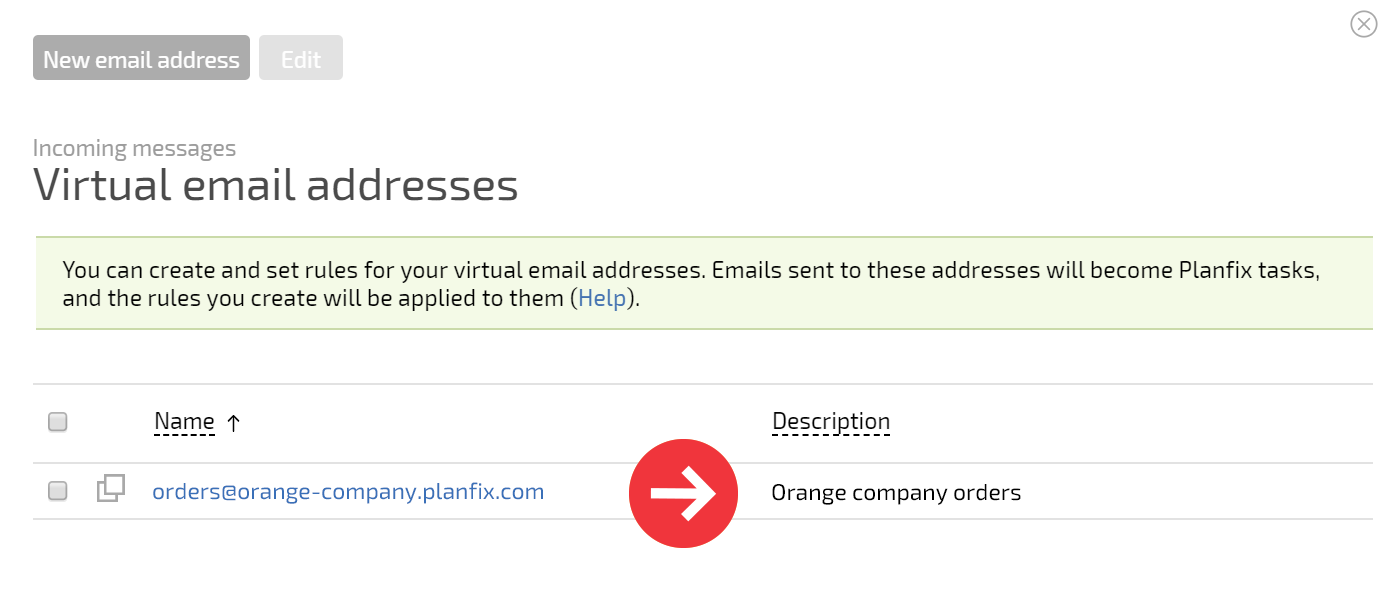Open the Help link in the info banner
Image resolution: width=1398 pixels, height=608 pixels.
coord(602,298)
